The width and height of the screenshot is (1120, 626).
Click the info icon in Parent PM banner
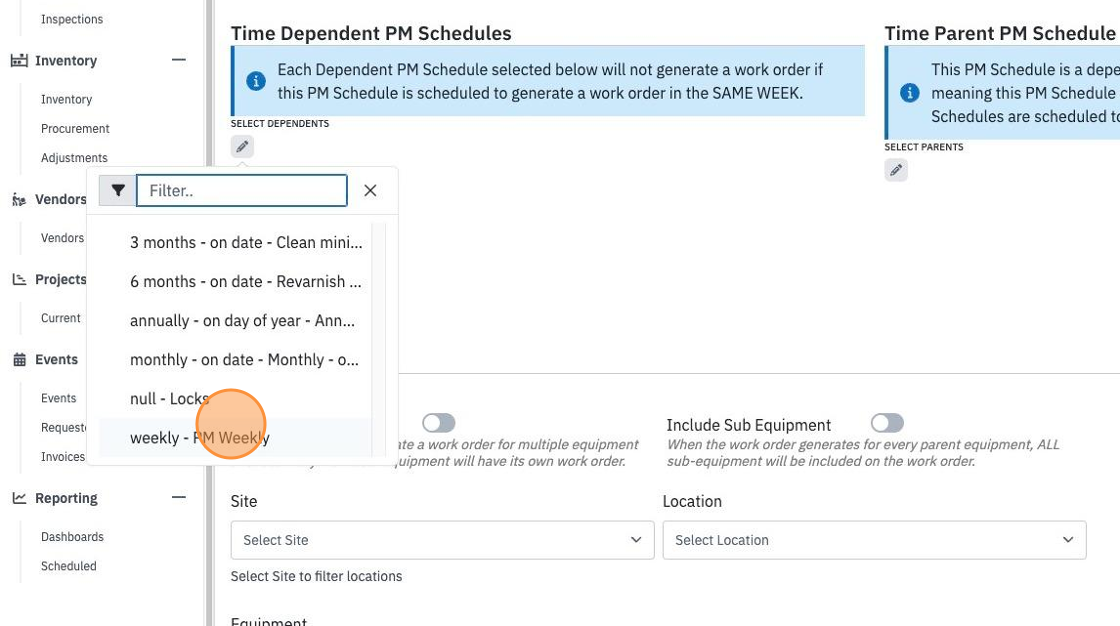pyautogui.click(x=909, y=93)
